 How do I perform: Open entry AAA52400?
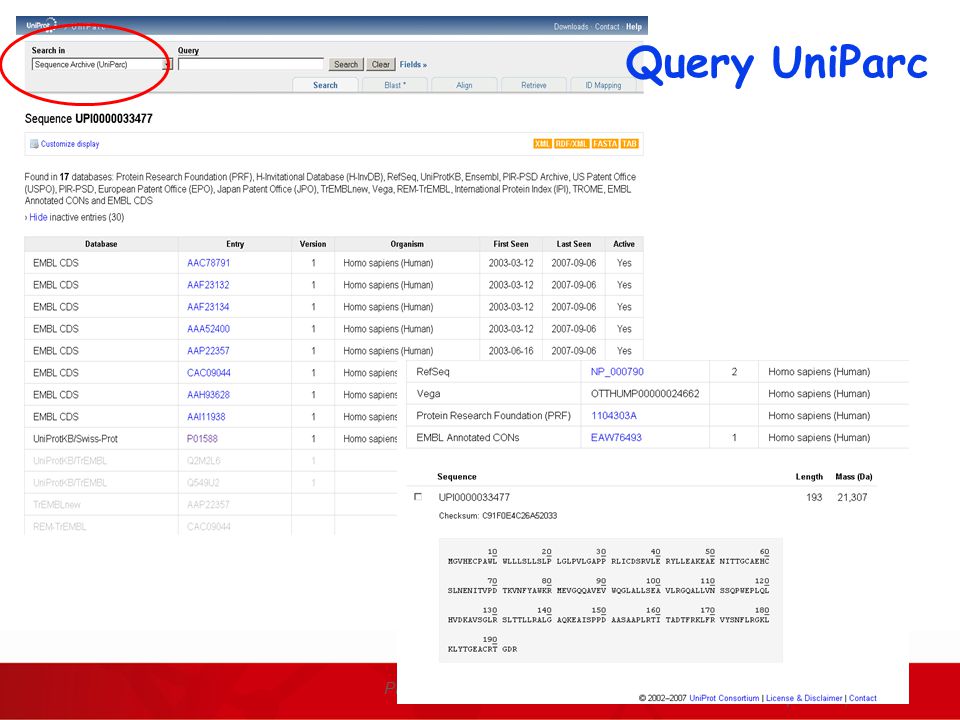pos(208,329)
